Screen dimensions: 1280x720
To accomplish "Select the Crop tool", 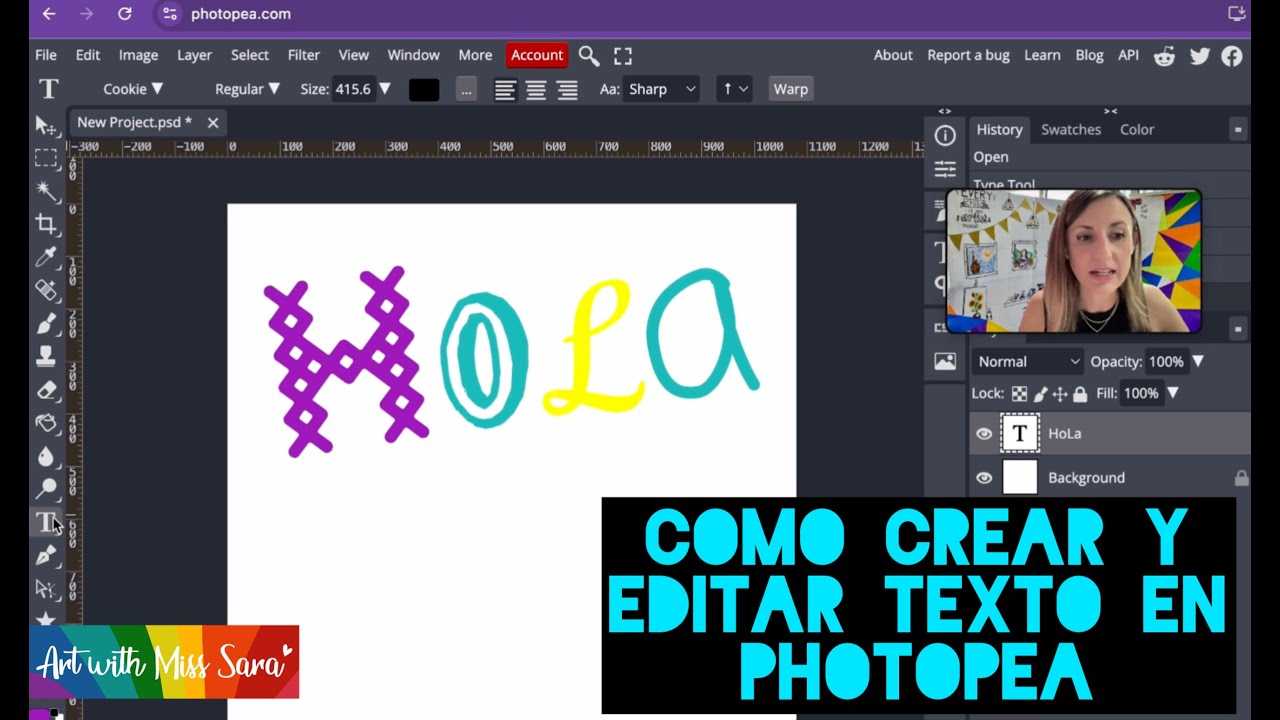I will (x=46, y=223).
